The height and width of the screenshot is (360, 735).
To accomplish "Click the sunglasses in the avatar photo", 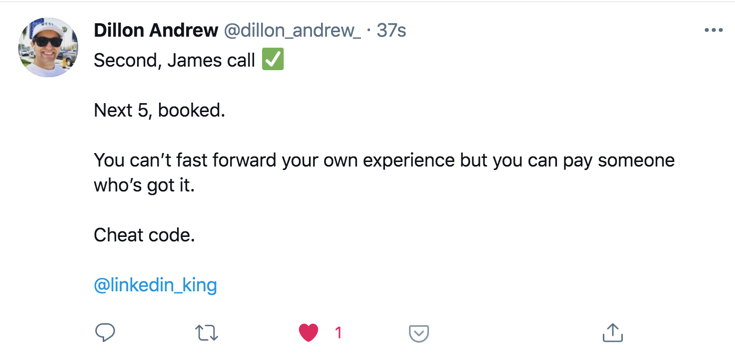I will click(x=48, y=42).
